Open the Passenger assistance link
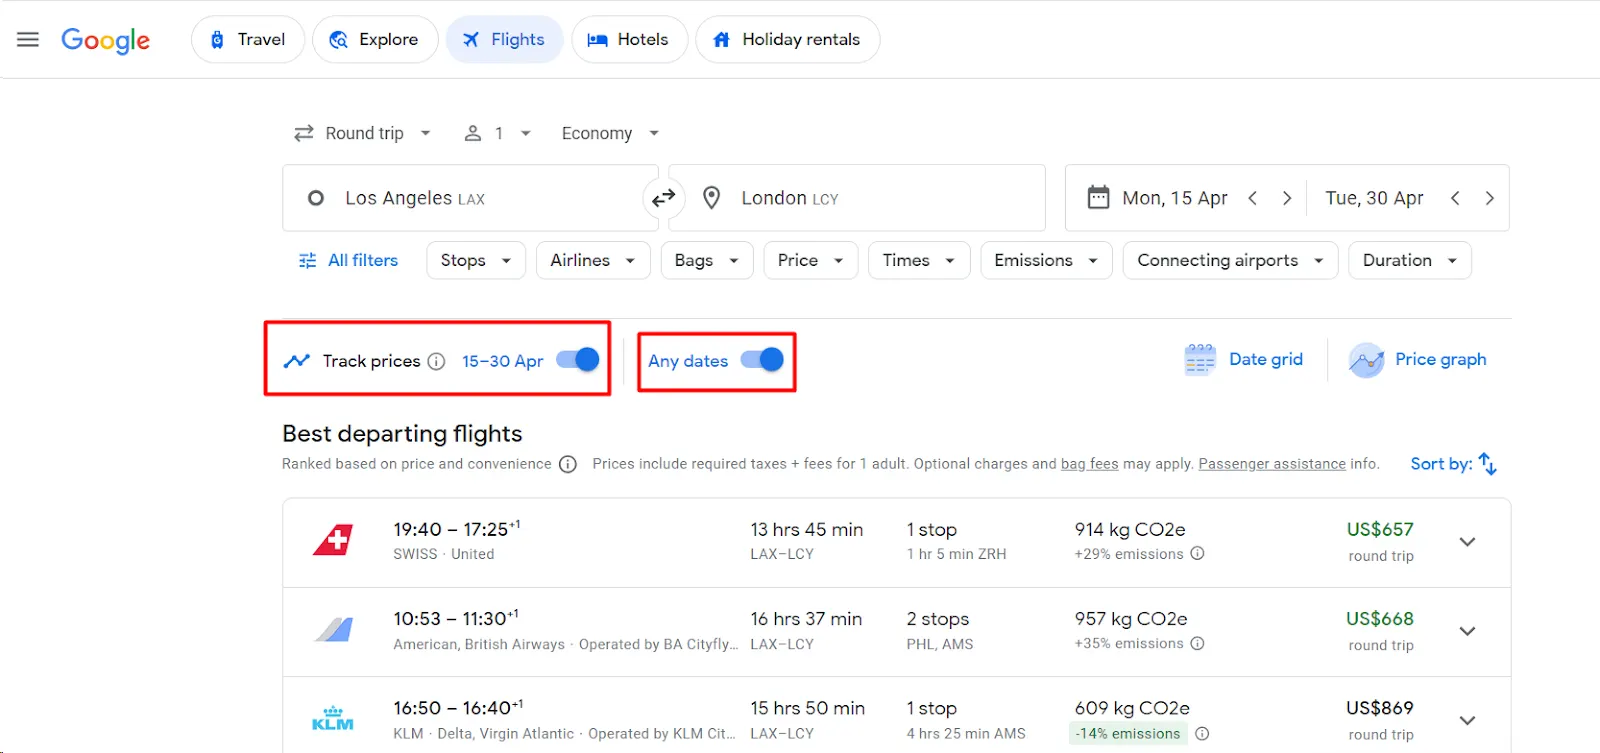Image resolution: width=1600 pixels, height=753 pixels. click(x=1272, y=464)
